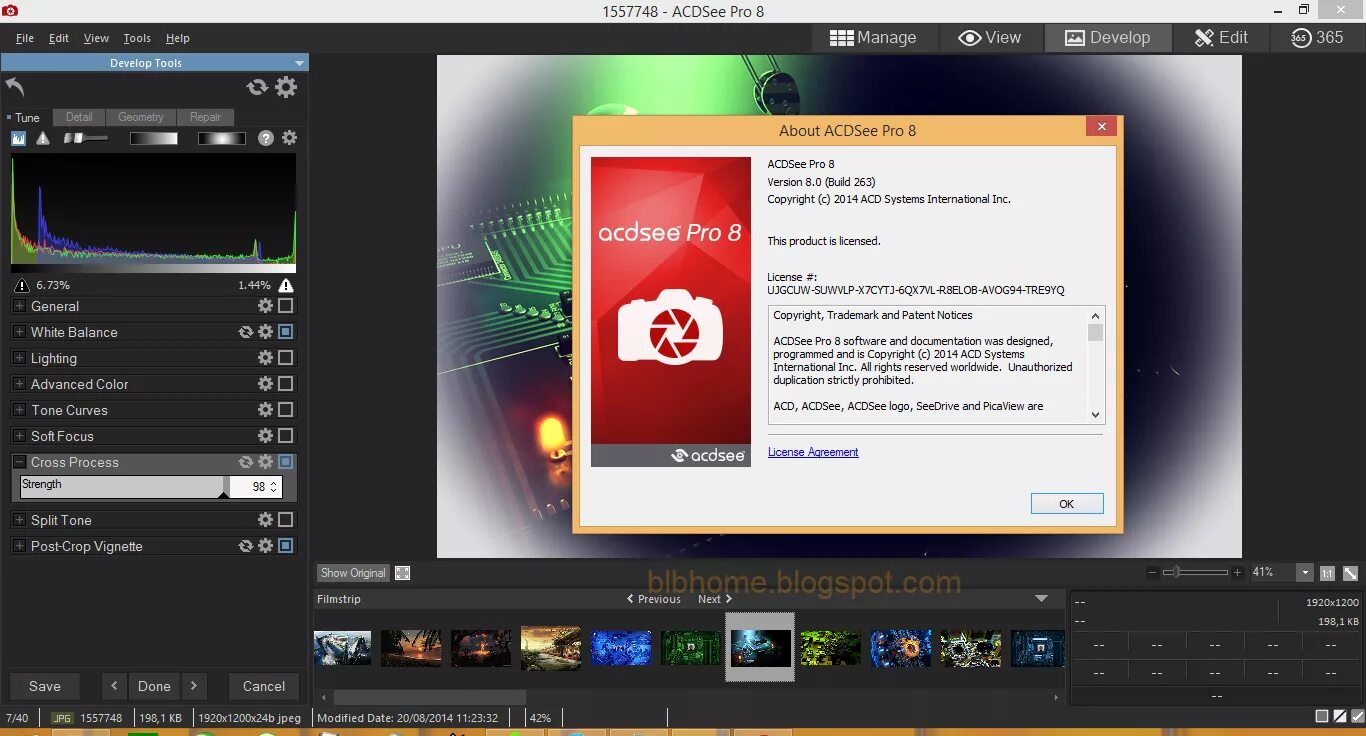
Task: Click OK in the About dialog
Action: click(x=1067, y=504)
